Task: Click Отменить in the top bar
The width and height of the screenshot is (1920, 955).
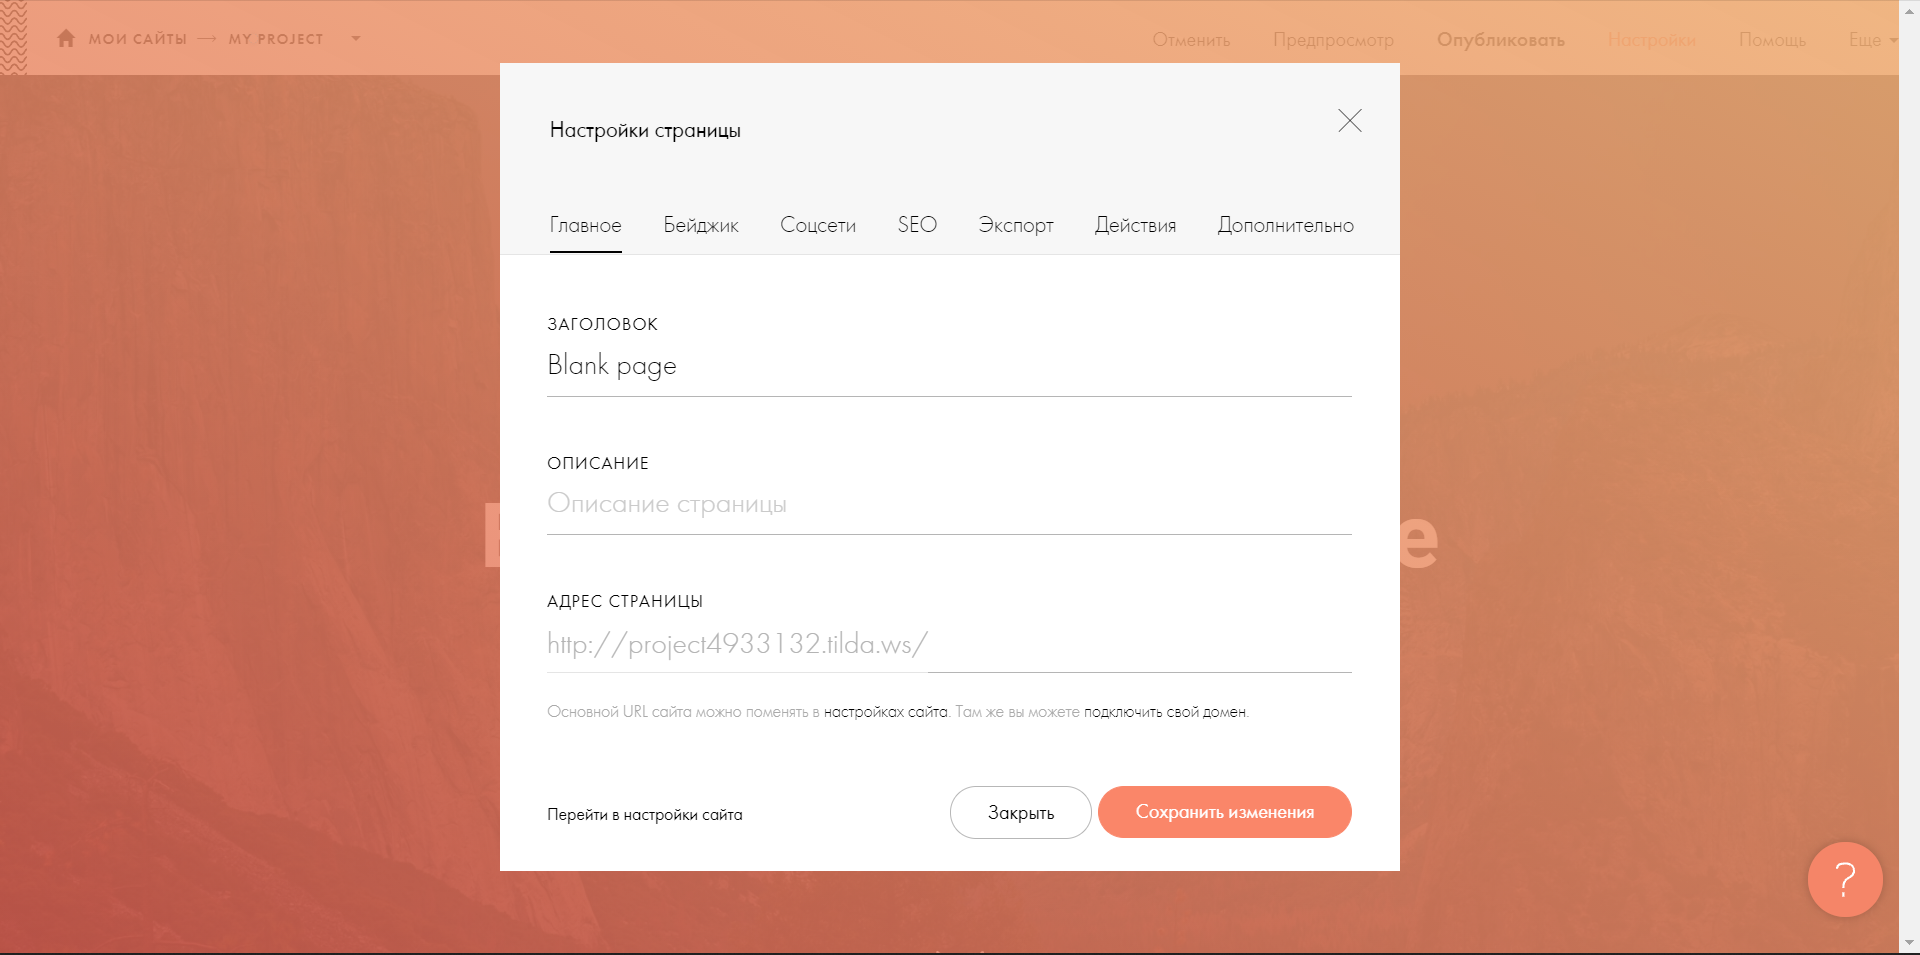Action: (x=1191, y=40)
